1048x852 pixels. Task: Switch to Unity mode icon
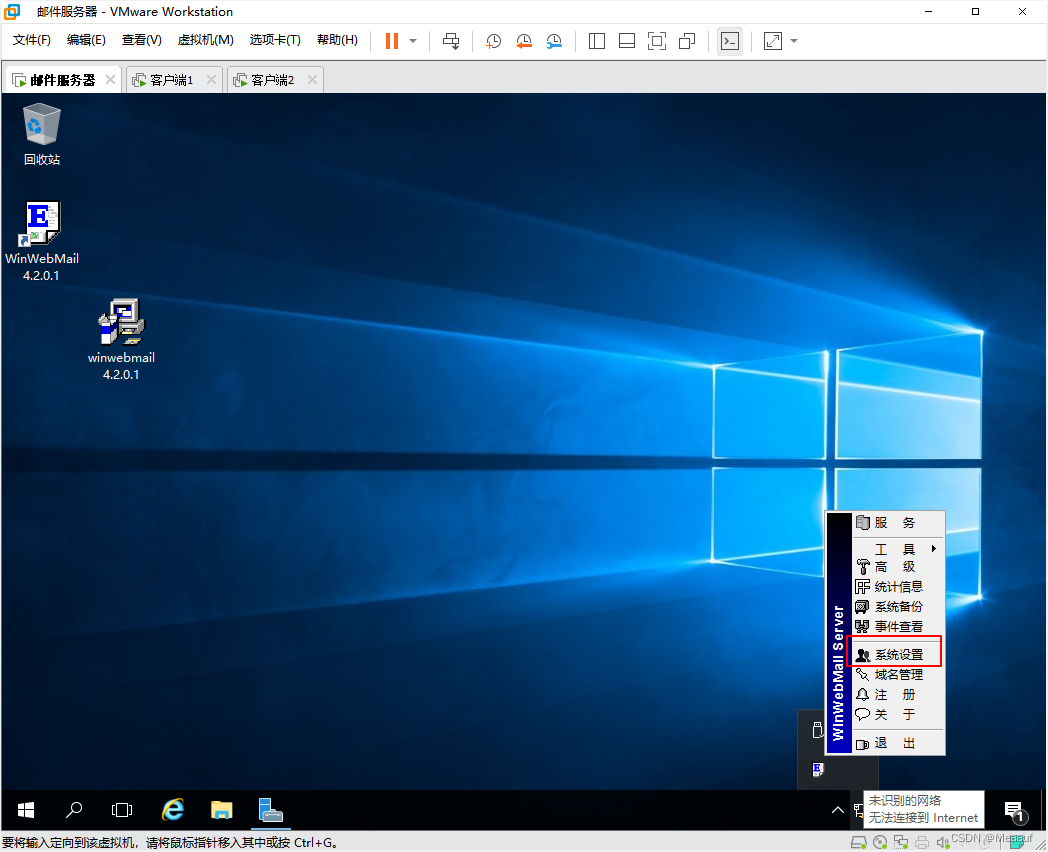pos(687,41)
